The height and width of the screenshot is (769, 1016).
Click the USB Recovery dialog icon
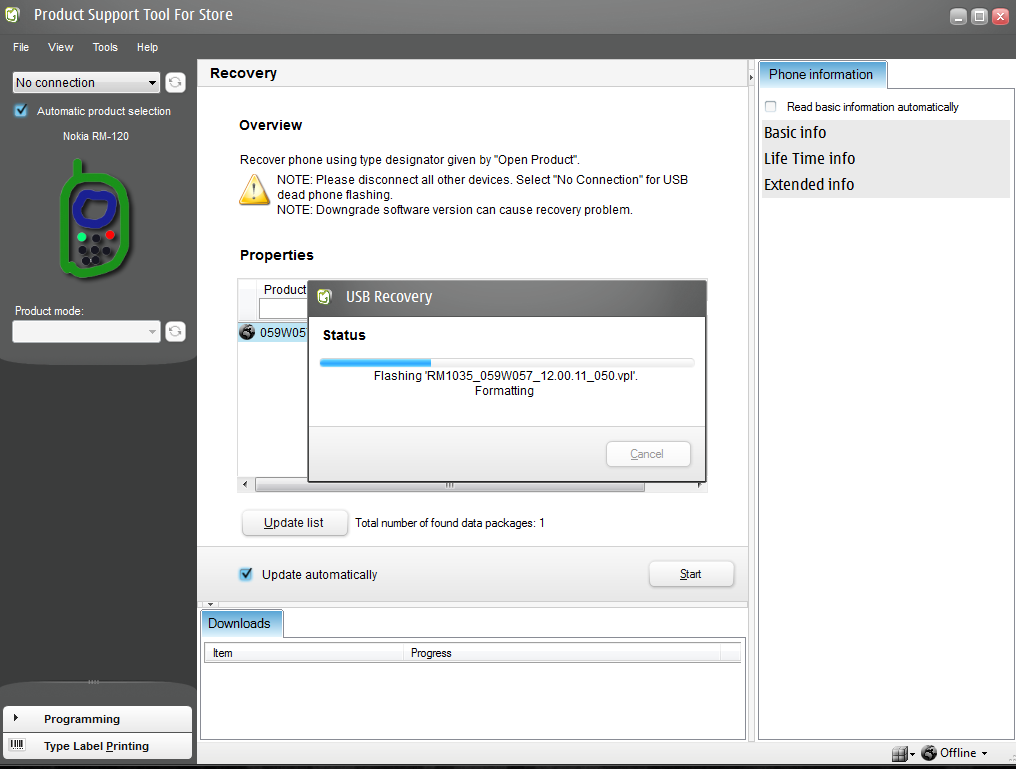click(x=325, y=297)
